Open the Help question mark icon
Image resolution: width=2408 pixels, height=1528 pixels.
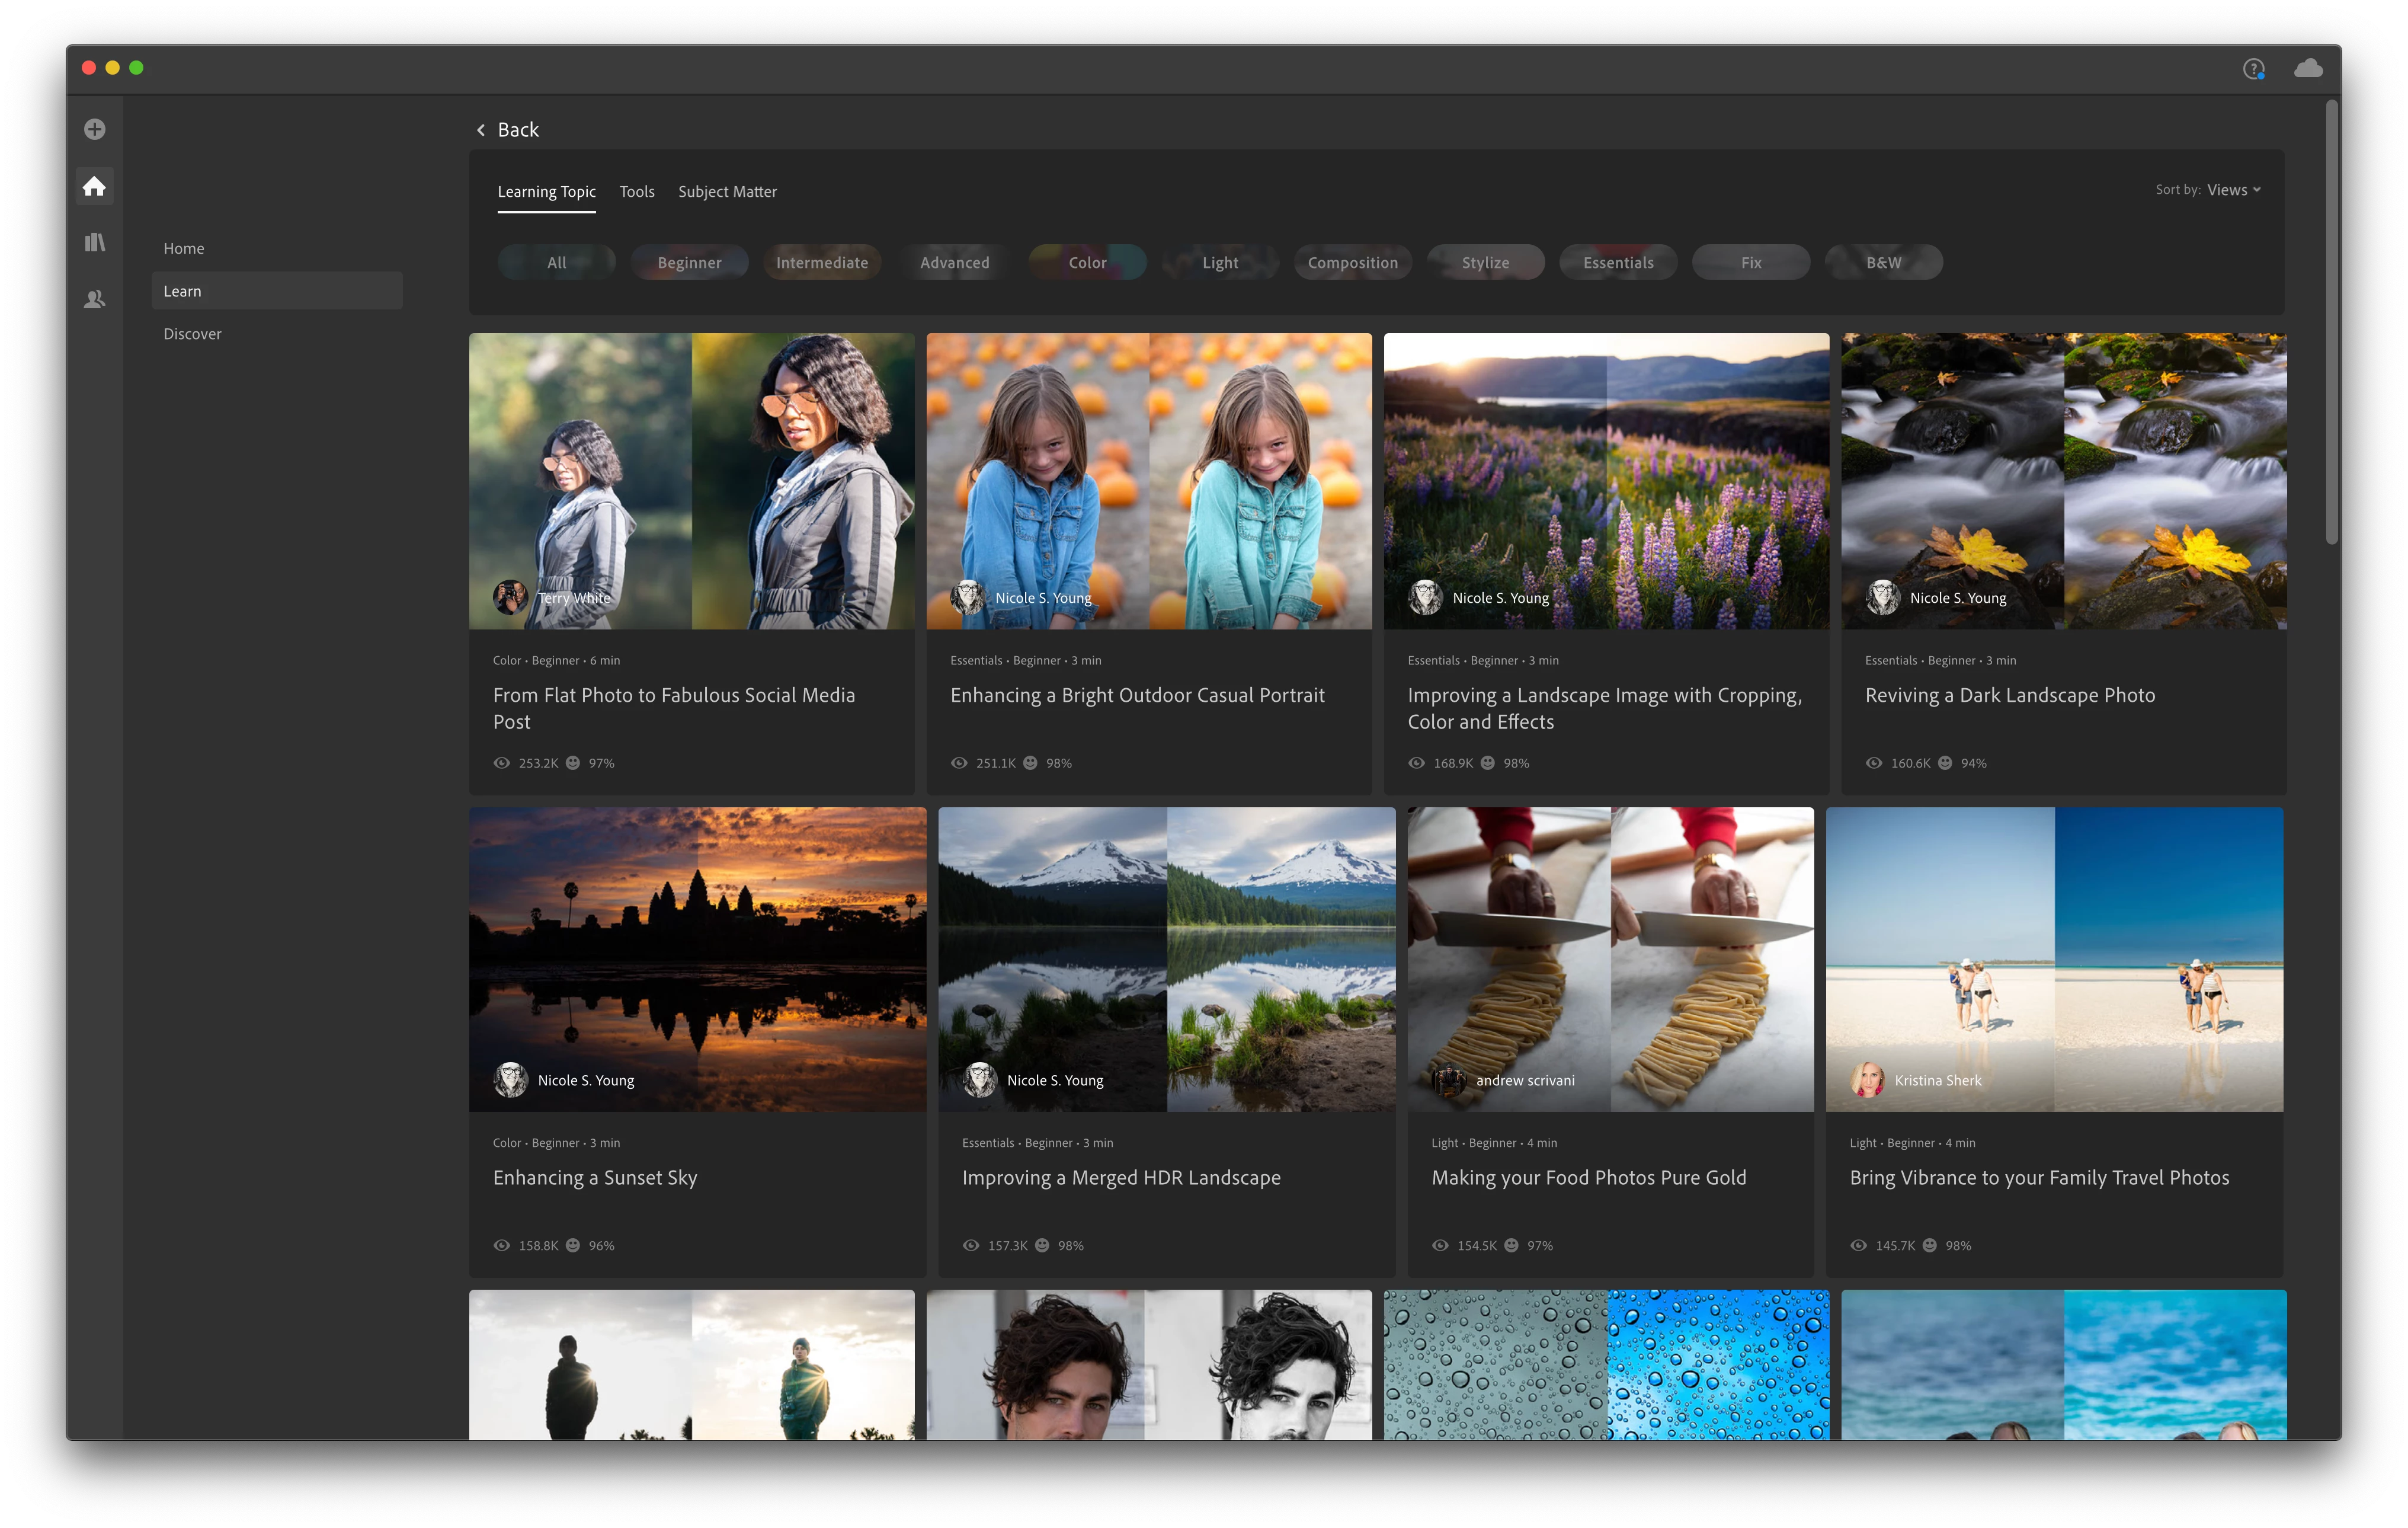tap(2253, 68)
